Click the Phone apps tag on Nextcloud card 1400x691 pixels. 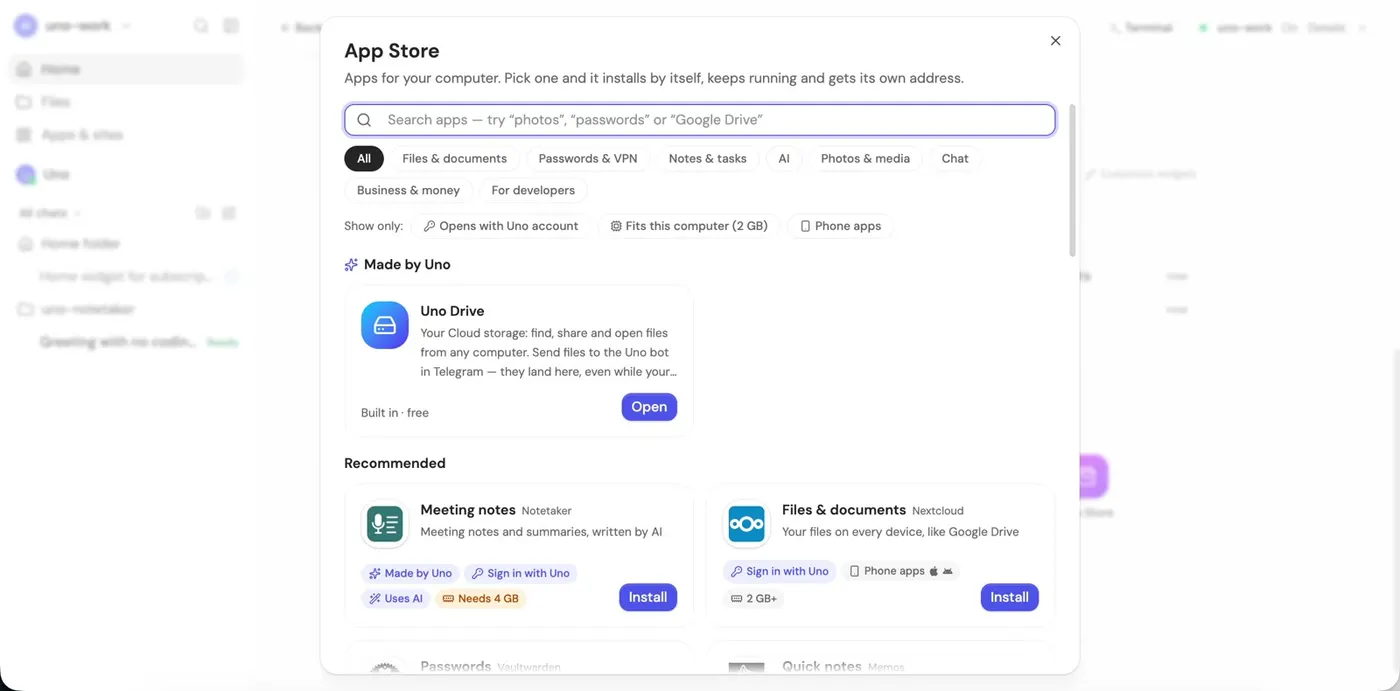tap(901, 571)
